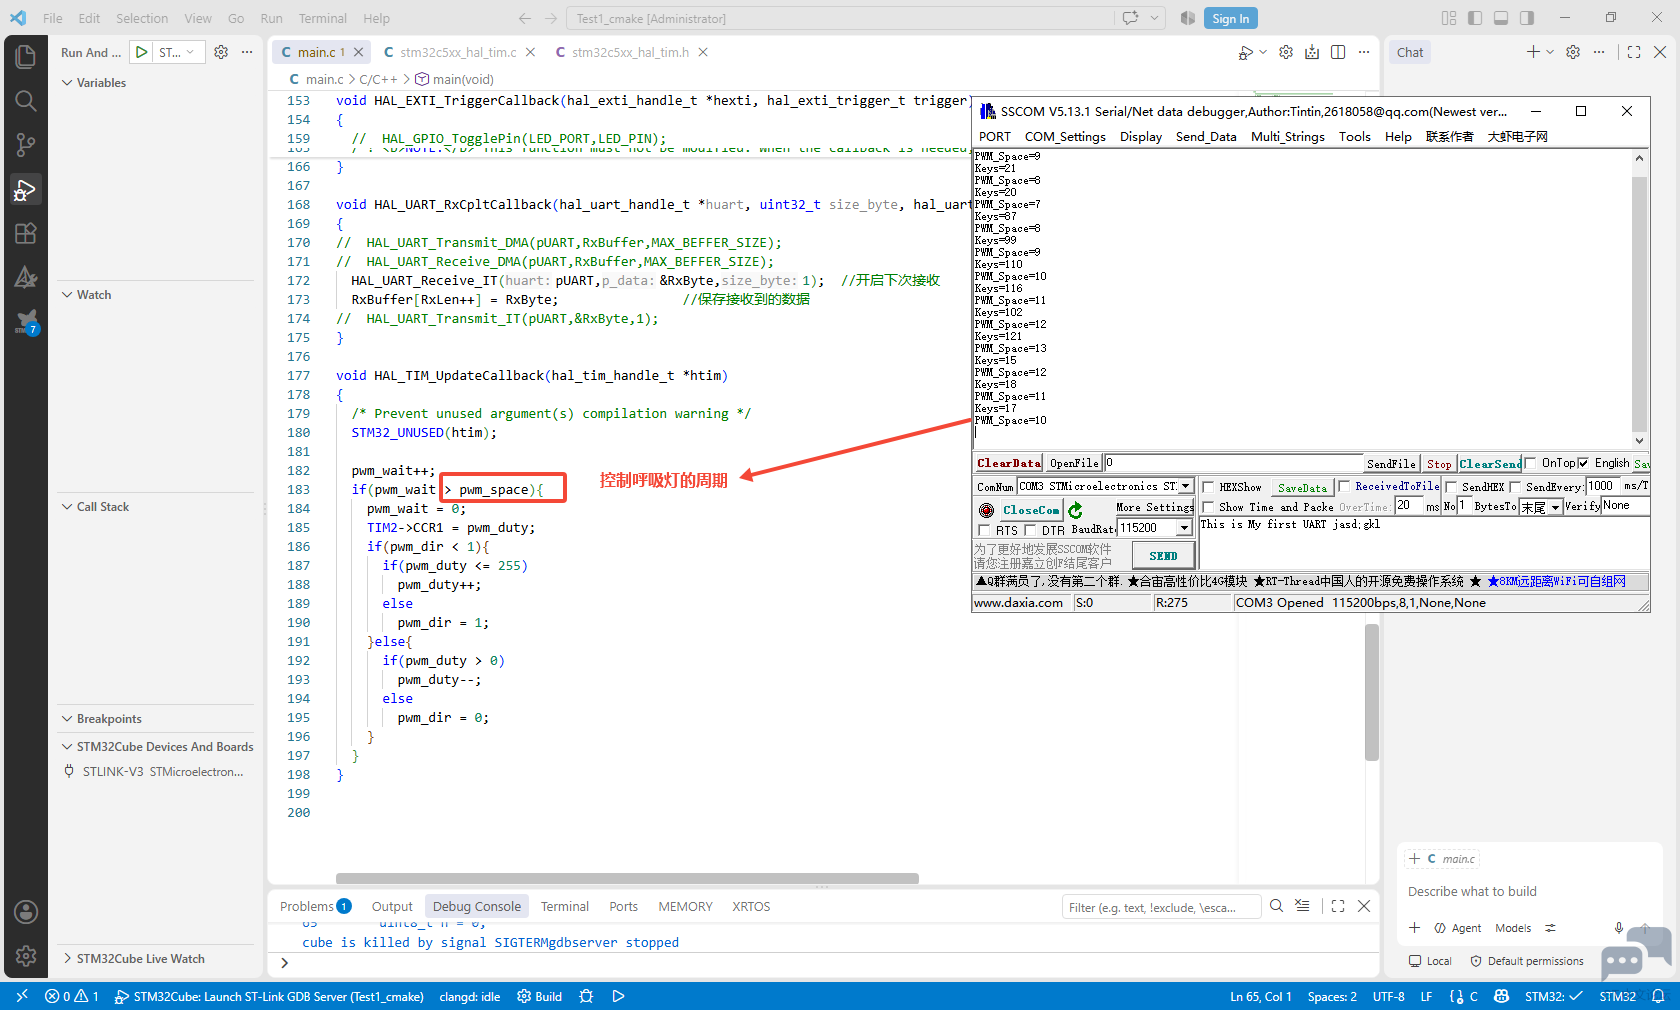1680x1010 pixels.
Task: Click the status bar debug bug icon
Action: (586, 997)
